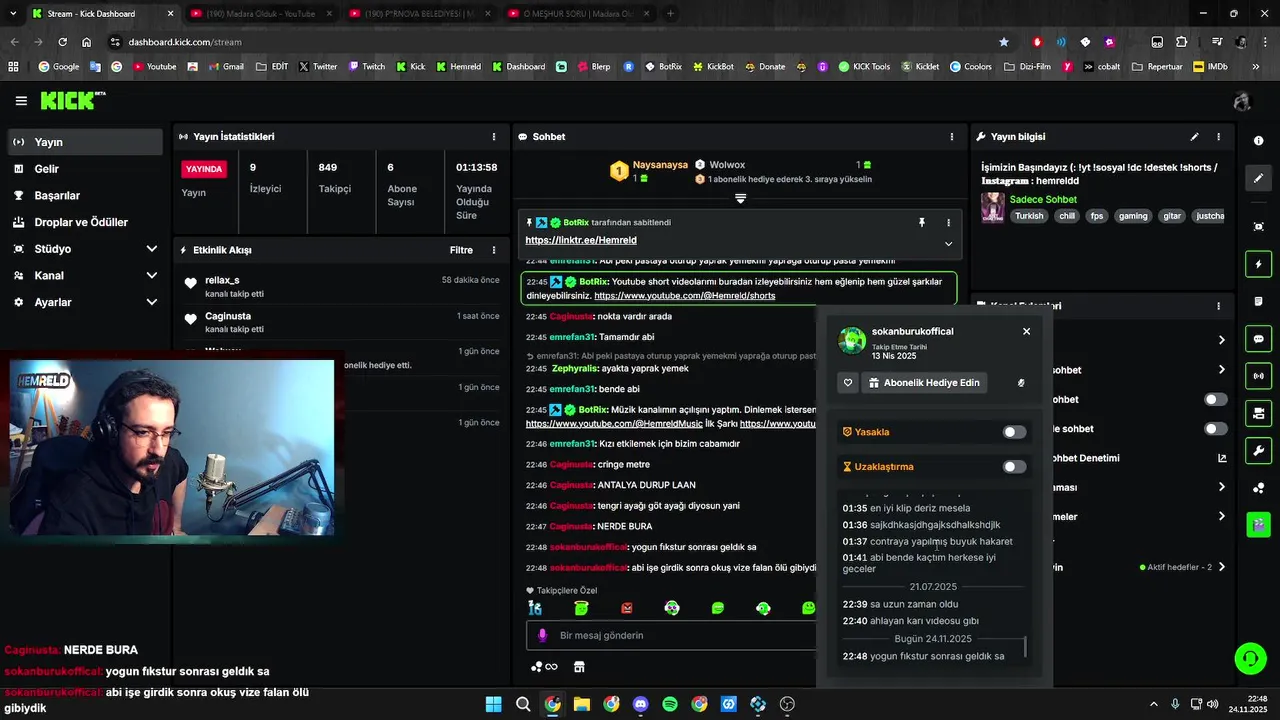Go to the Yayın sidebar item

85,142
